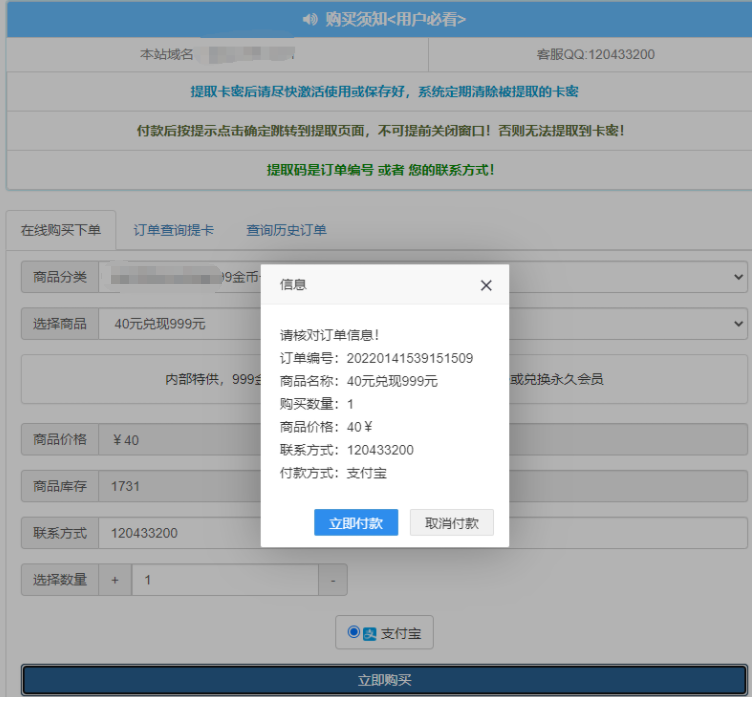Click the green 提取码是订单编号 notice
The height and width of the screenshot is (701, 752).
[381, 170]
